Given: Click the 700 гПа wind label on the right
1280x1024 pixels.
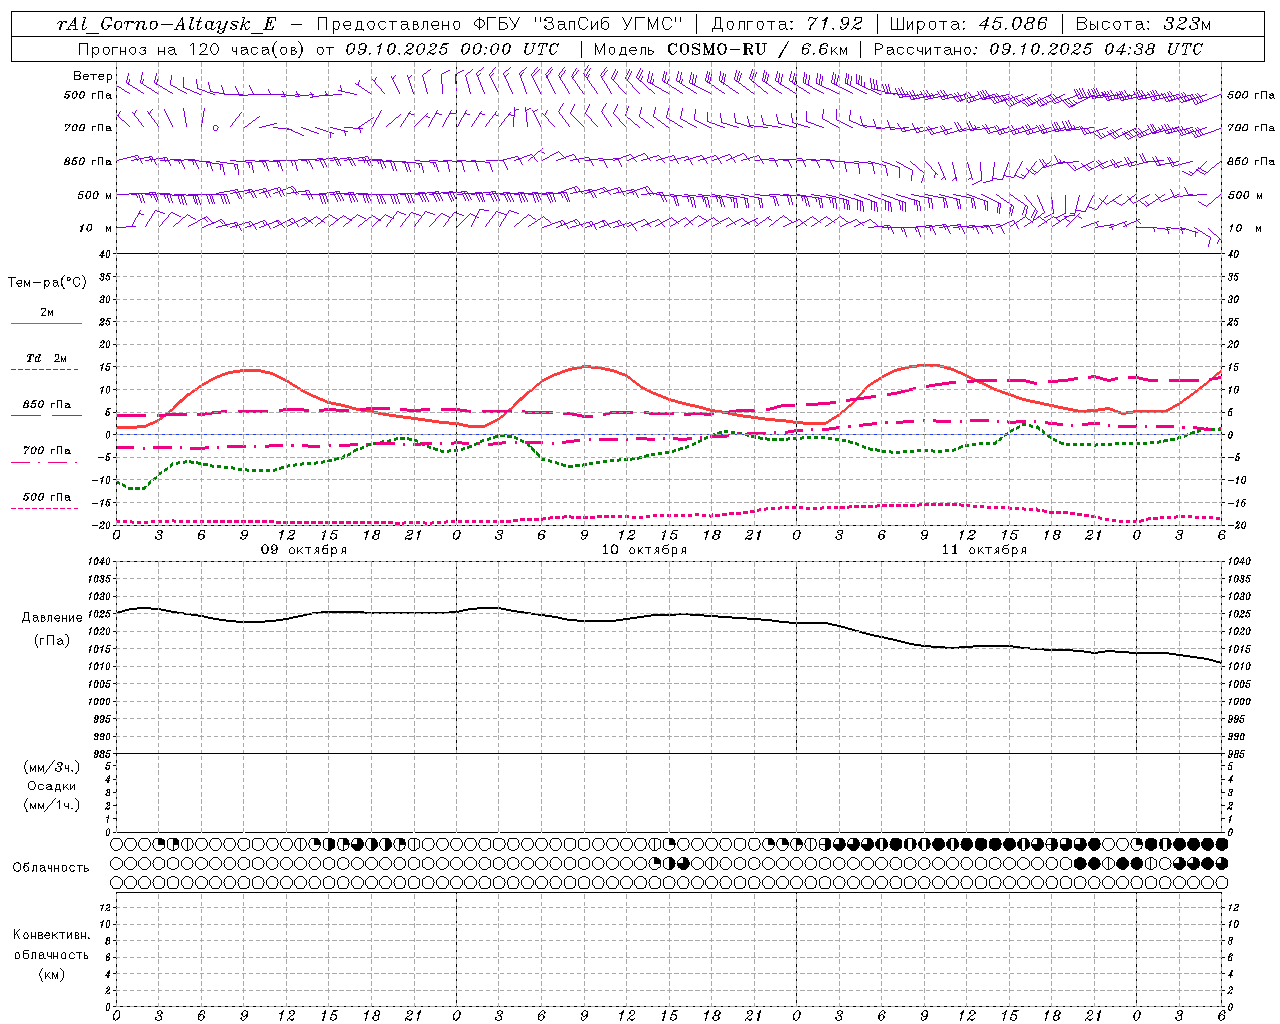Looking at the screenshot, I should click(1251, 128).
